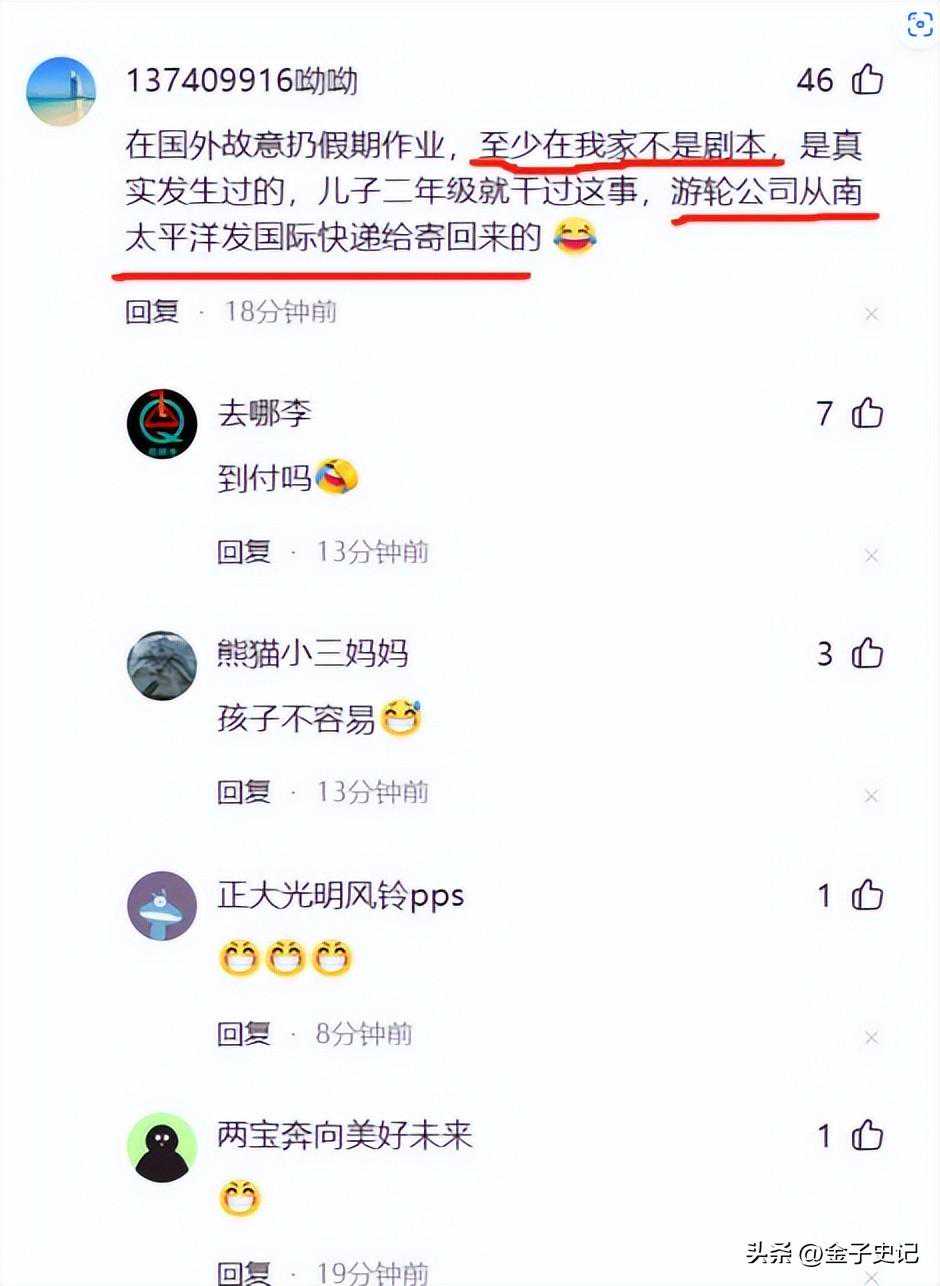
Task: Reply to the main comment posted 18分钟前
Action: (x=152, y=311)
